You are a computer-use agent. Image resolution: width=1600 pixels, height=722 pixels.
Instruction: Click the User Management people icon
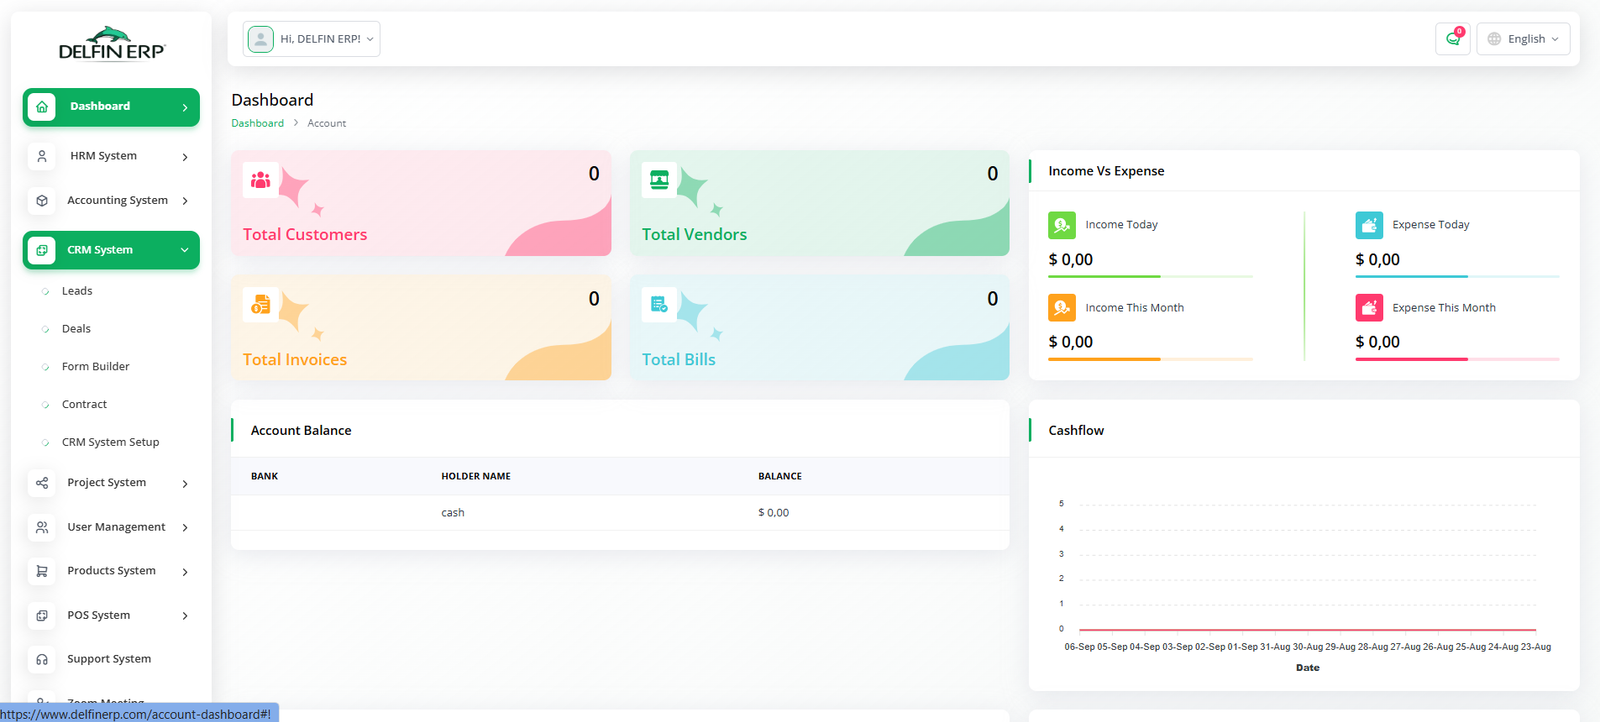(42, 527)
